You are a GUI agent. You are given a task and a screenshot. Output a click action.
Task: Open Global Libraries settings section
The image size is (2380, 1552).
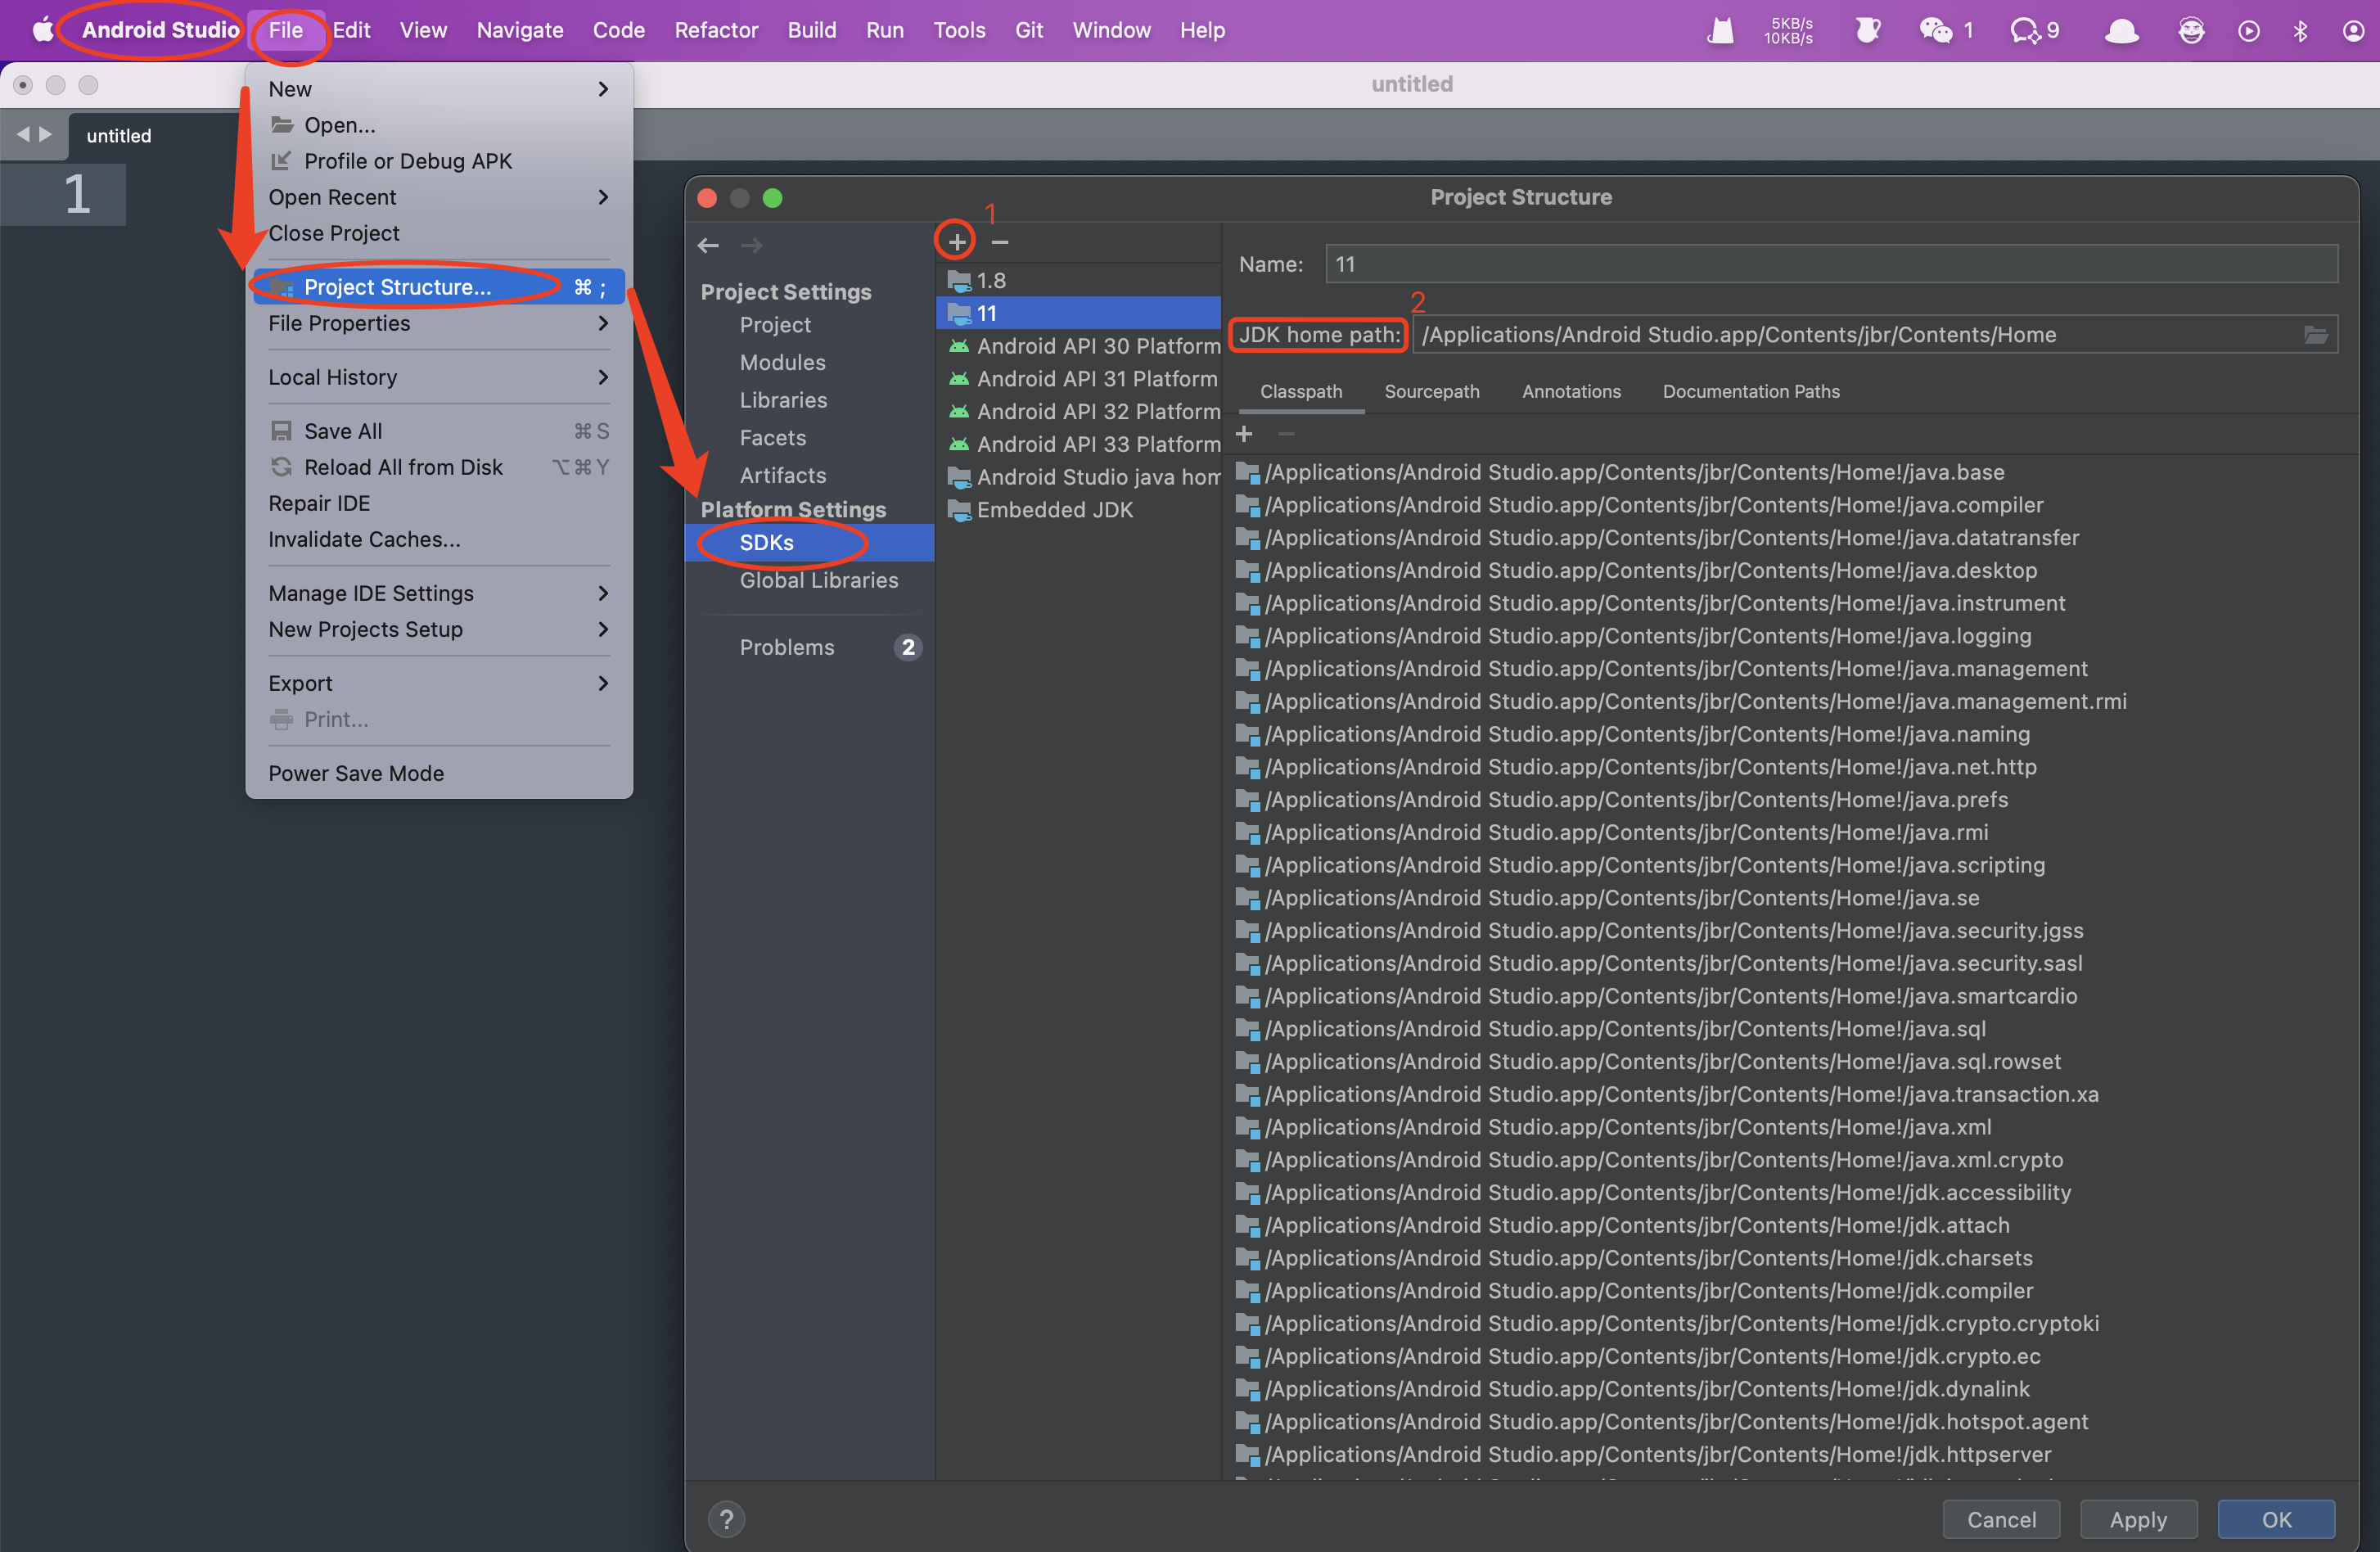(818, 580)
